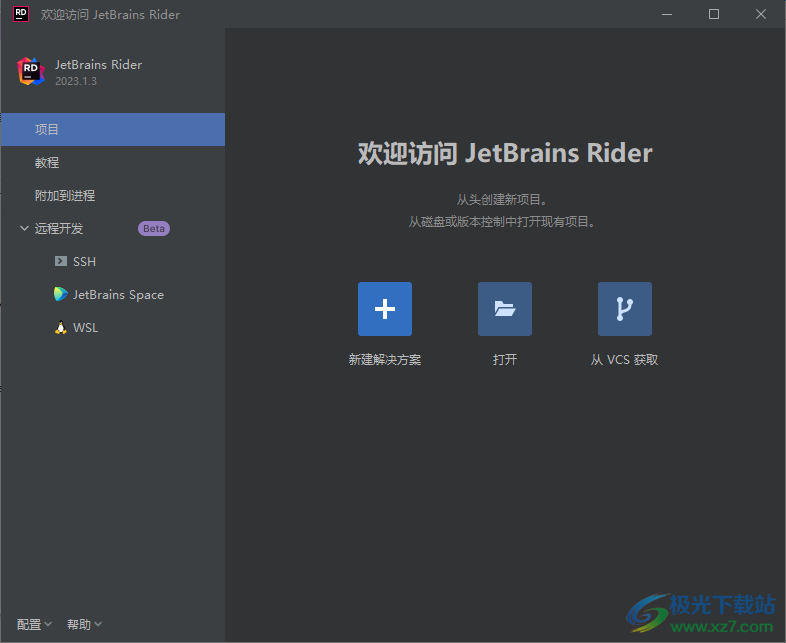Click the 新建解决方案 label
The width and height of the screenshot is (786, 643).
point(384,359)
